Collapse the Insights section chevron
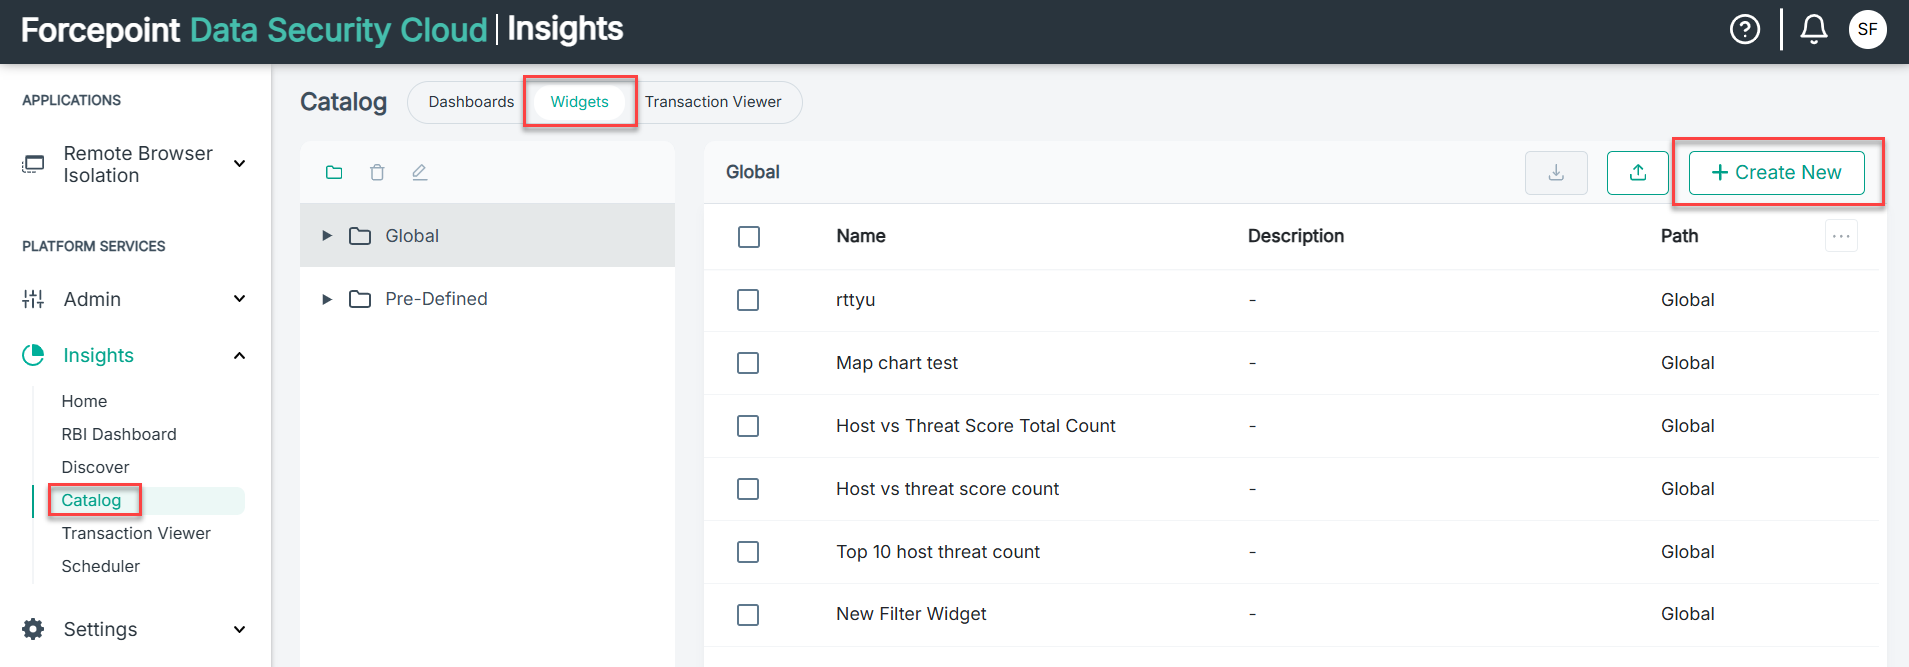This screenshot has width=1909, height=667. tap(240, 356)
